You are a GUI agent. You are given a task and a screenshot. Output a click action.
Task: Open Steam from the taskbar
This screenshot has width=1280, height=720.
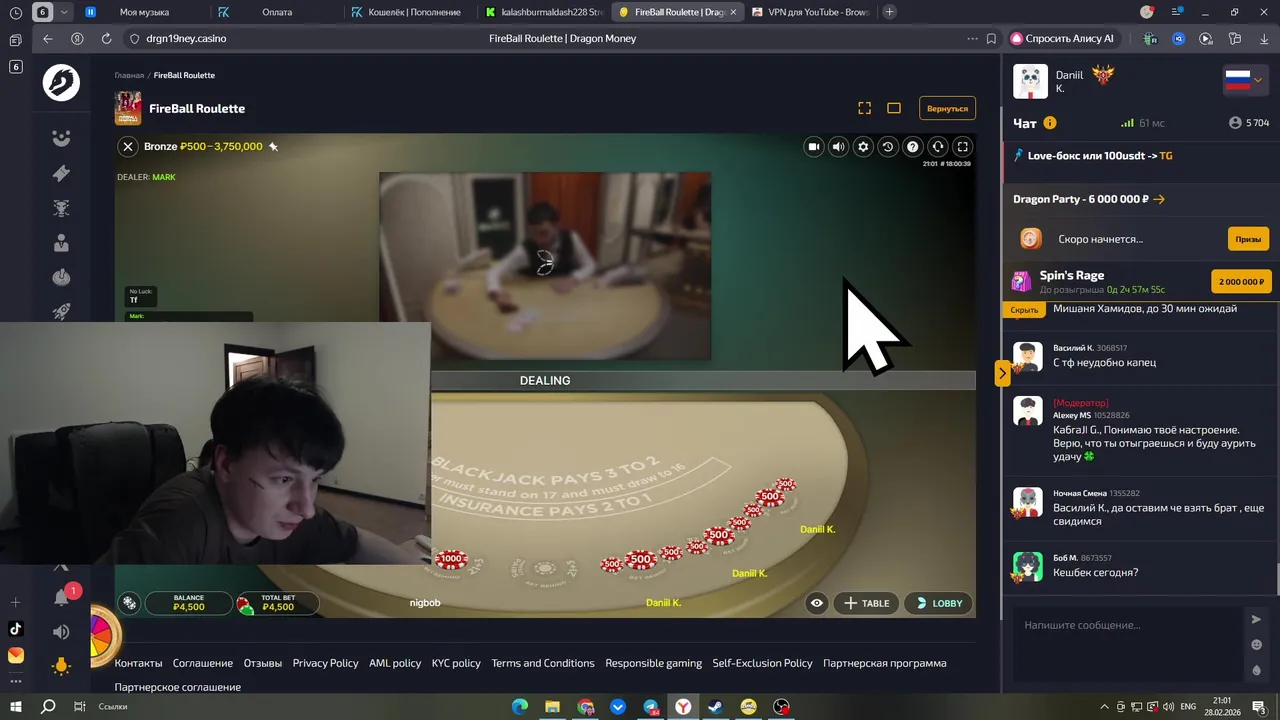pos(715,706)
